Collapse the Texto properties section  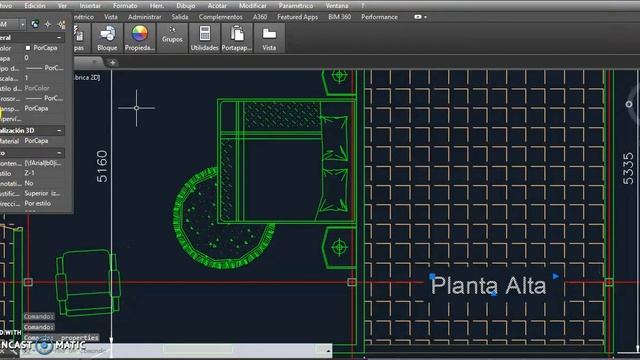coord(59,153)
